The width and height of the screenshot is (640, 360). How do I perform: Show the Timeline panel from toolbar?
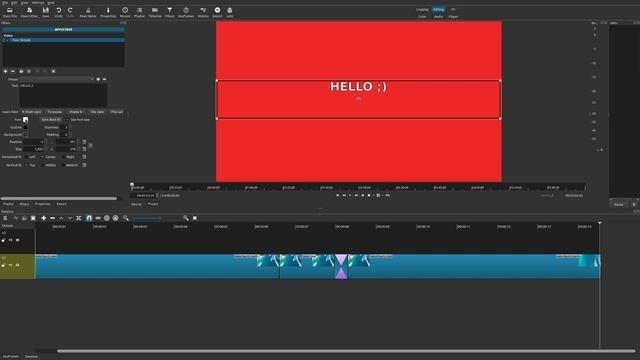[155, 12]
